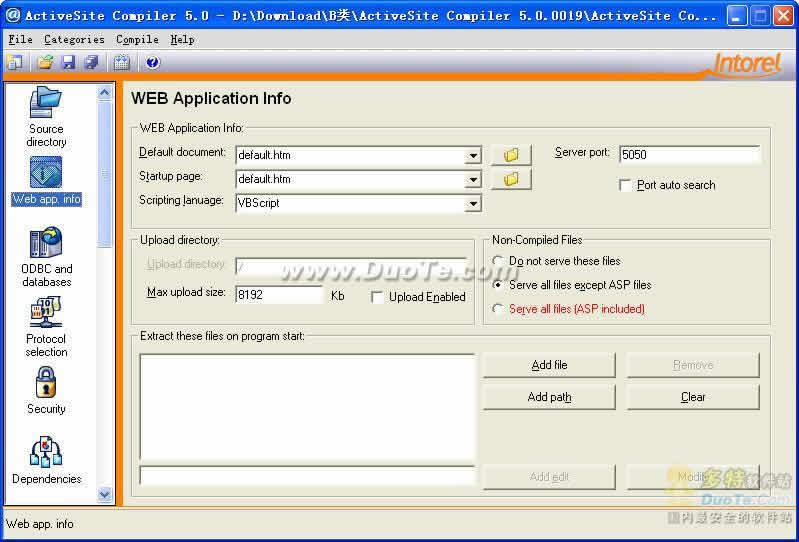Click the Add file button
This screenshot has height=542, width=799.
549,365
